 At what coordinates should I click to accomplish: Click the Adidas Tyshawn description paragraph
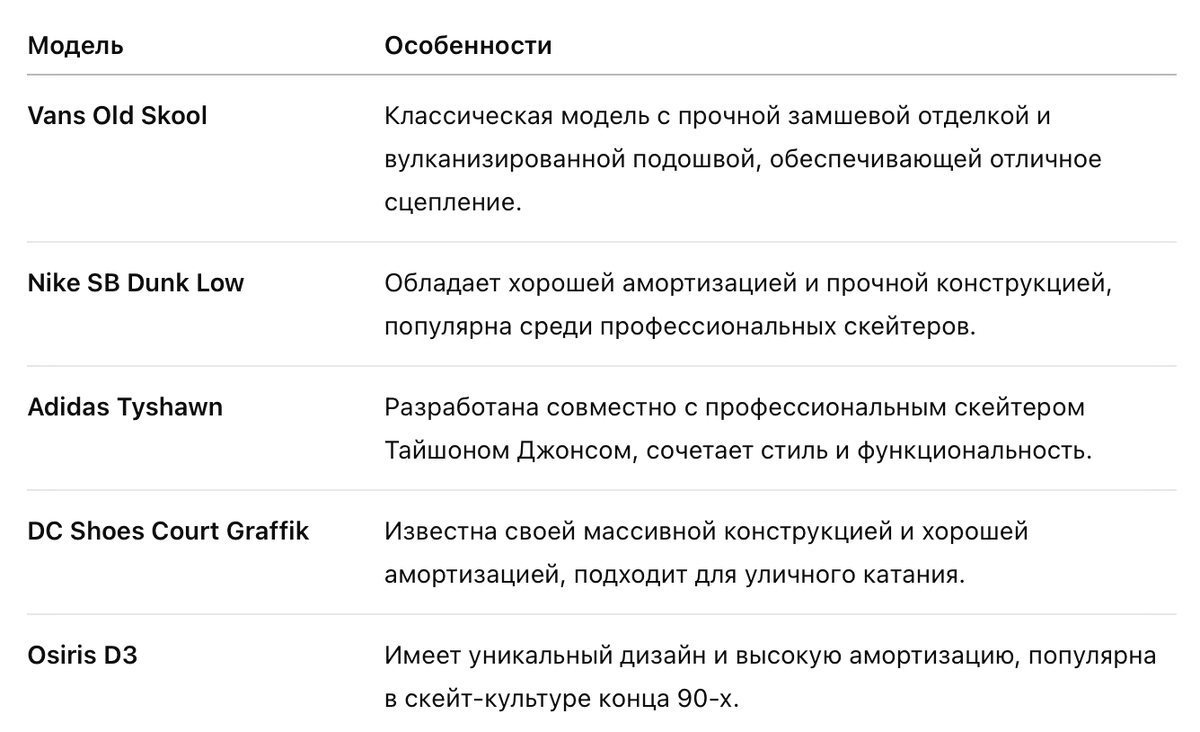click(x=738, y=429)
